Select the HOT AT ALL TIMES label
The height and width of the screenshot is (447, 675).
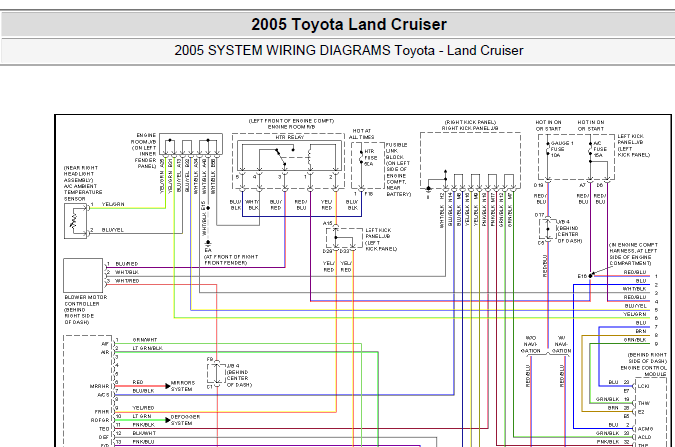[362, 134]
